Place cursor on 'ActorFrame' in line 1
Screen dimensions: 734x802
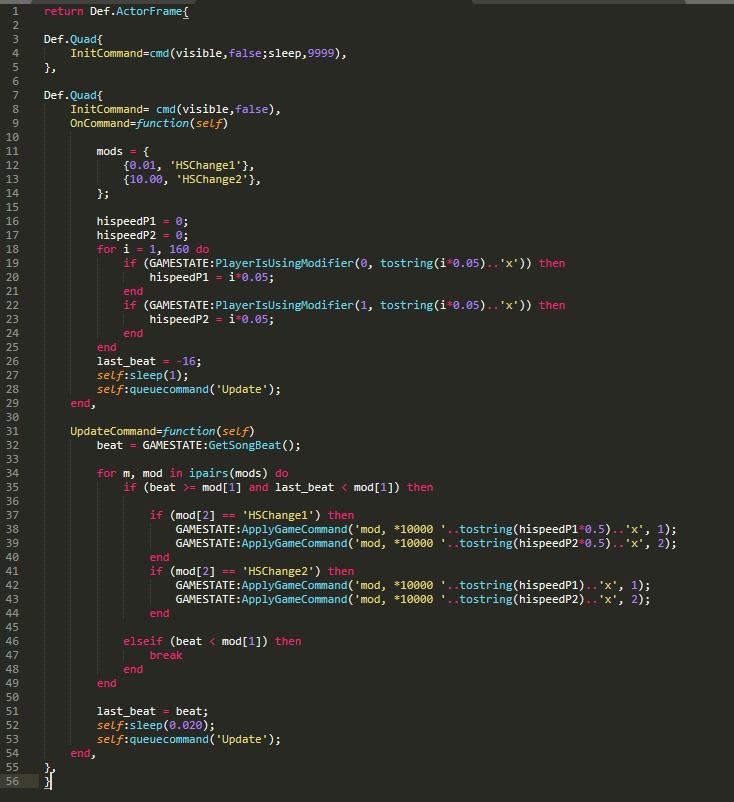pos(149,11)
